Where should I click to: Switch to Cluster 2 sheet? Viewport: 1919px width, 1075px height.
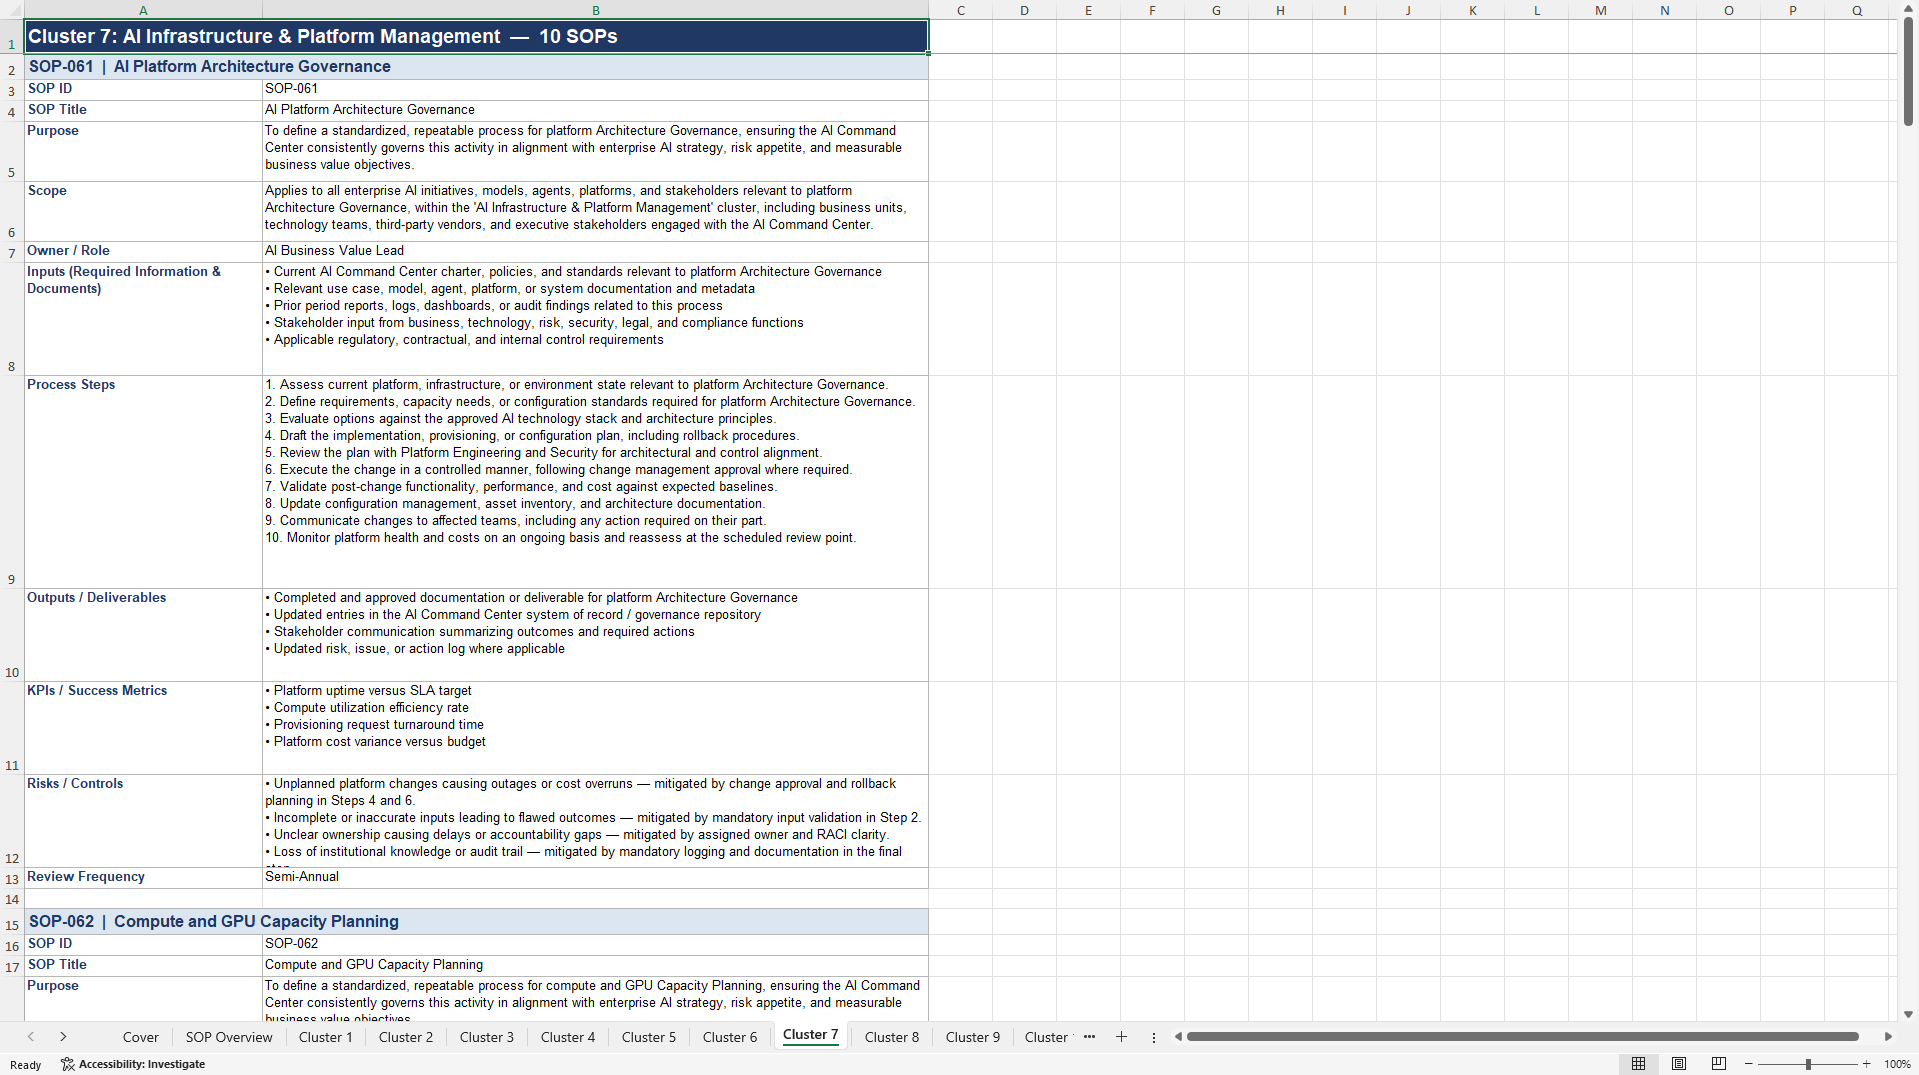tap(406, 1037)
